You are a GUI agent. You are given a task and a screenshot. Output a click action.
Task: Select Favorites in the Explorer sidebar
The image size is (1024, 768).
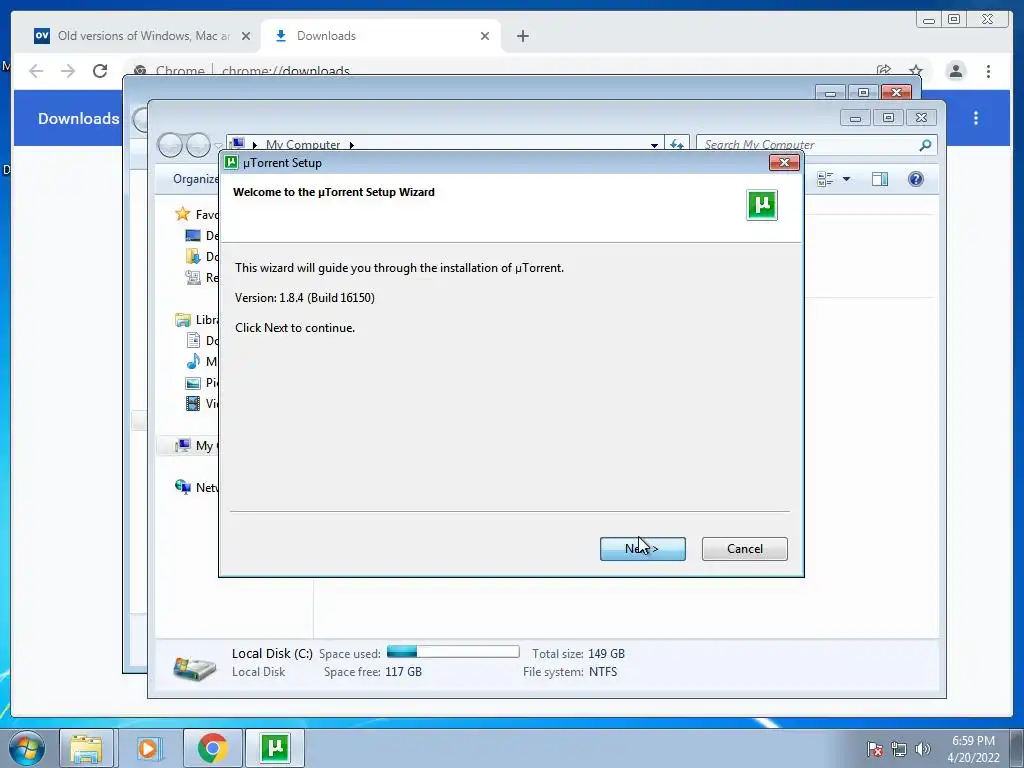tap(196, 214)
